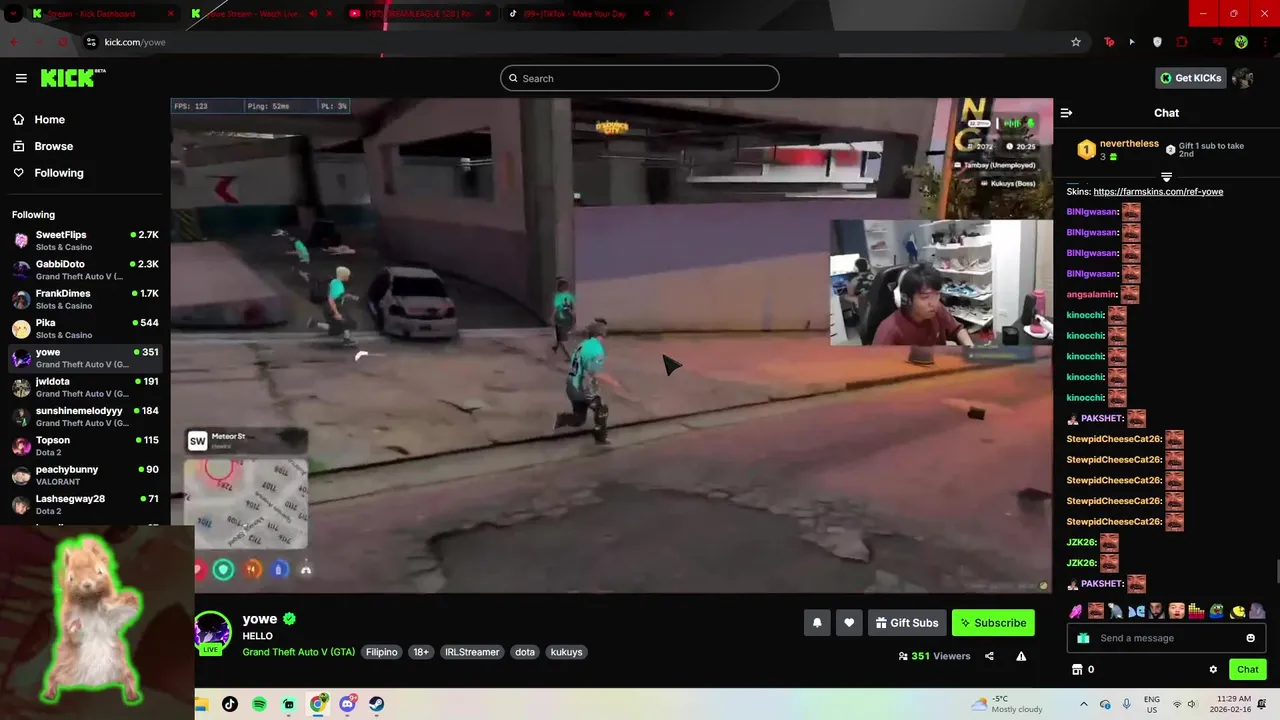This screenshot has height=720, width=1280.
Task: Click the Send a message field
Action: (x=1166, y=638)
